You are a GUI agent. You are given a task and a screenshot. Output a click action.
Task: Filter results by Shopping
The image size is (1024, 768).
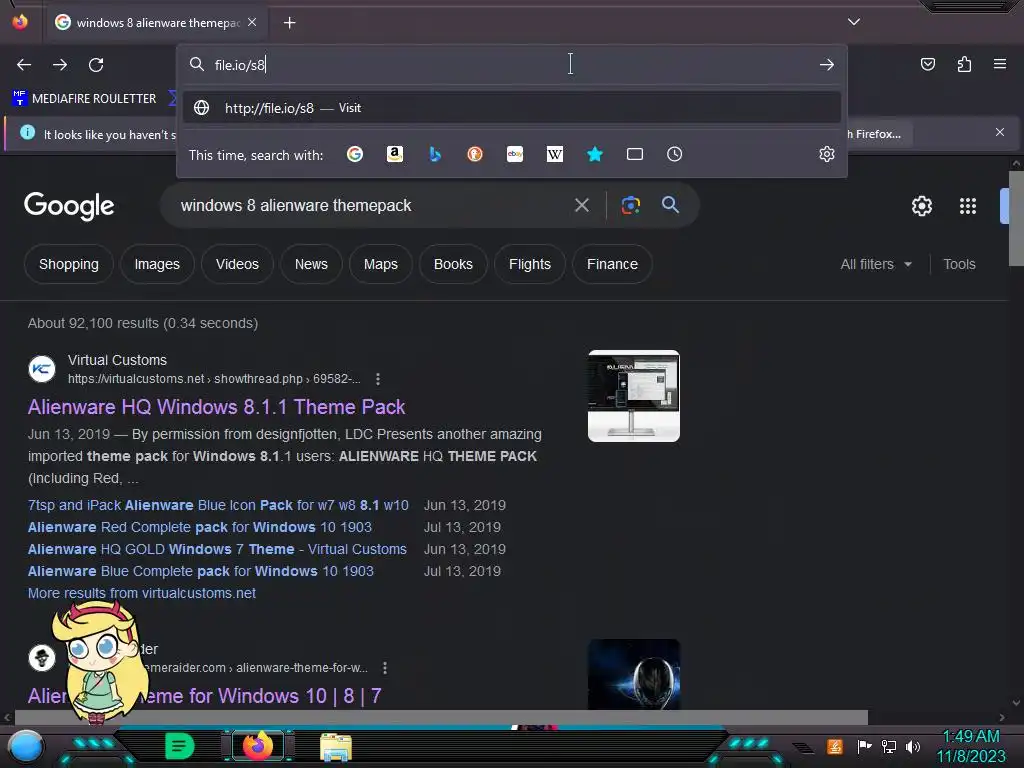pos(69,264)
